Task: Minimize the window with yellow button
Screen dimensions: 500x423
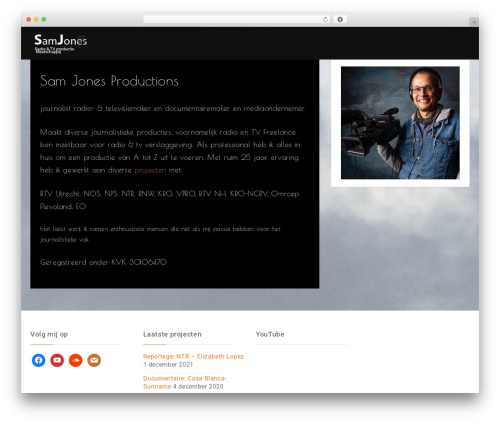Action: tap(36, 20)
